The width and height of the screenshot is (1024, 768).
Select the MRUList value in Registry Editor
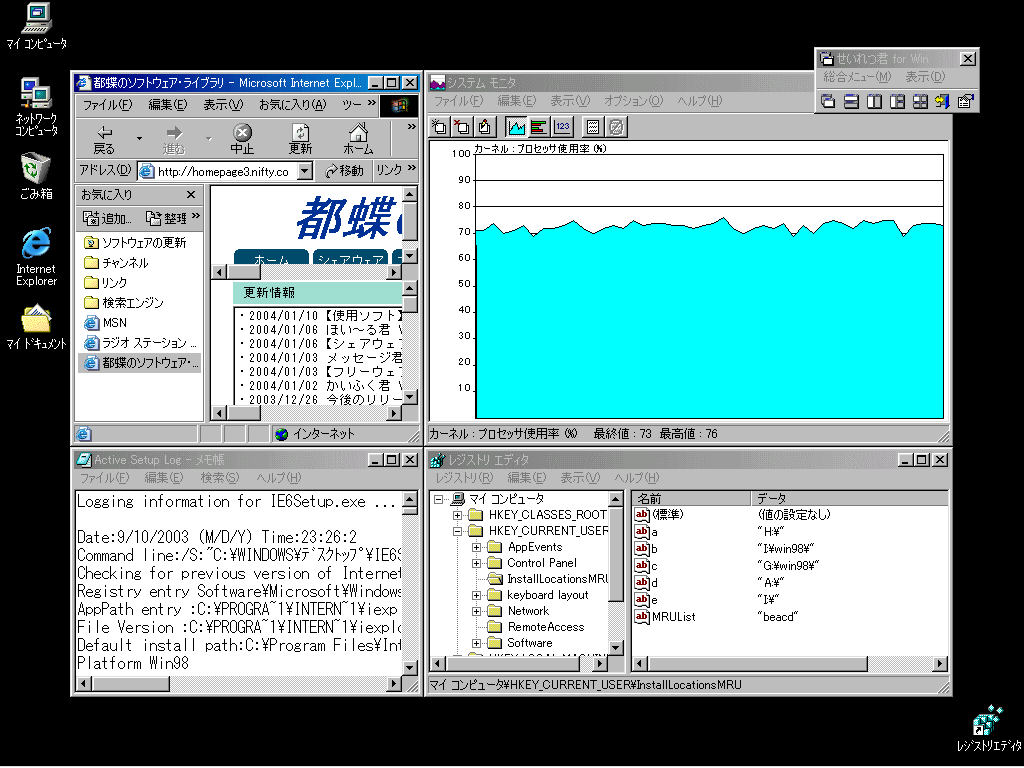673,616
